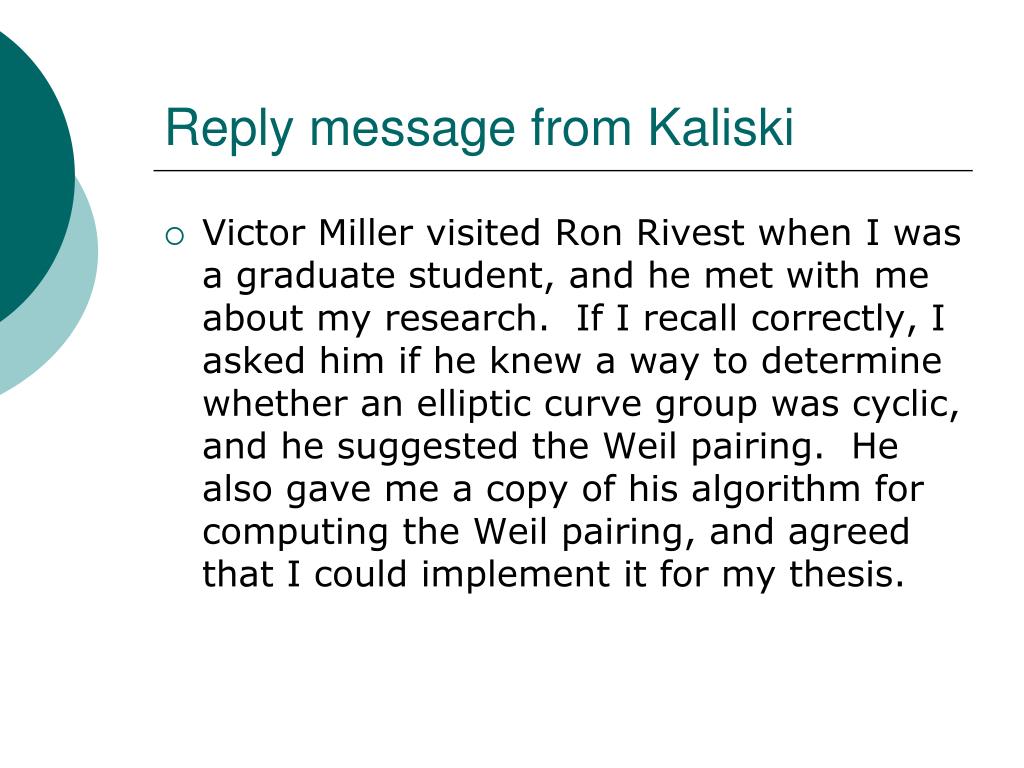Click the word 'thesis' at paragraph end
Viewport: 1024px width, 768px height.
point(846,574)
